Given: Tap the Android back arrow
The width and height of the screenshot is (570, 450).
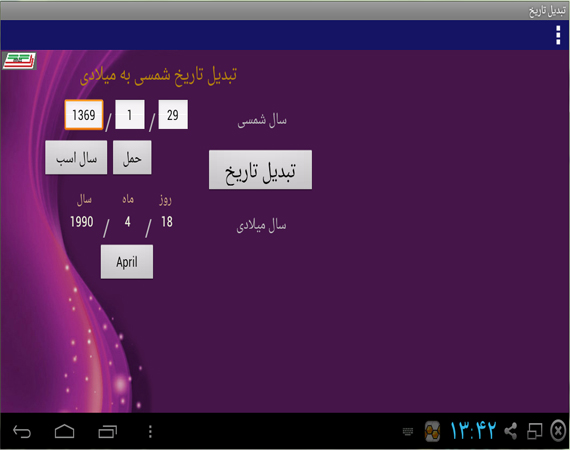Looking at the screenshot, I should 22,432.
